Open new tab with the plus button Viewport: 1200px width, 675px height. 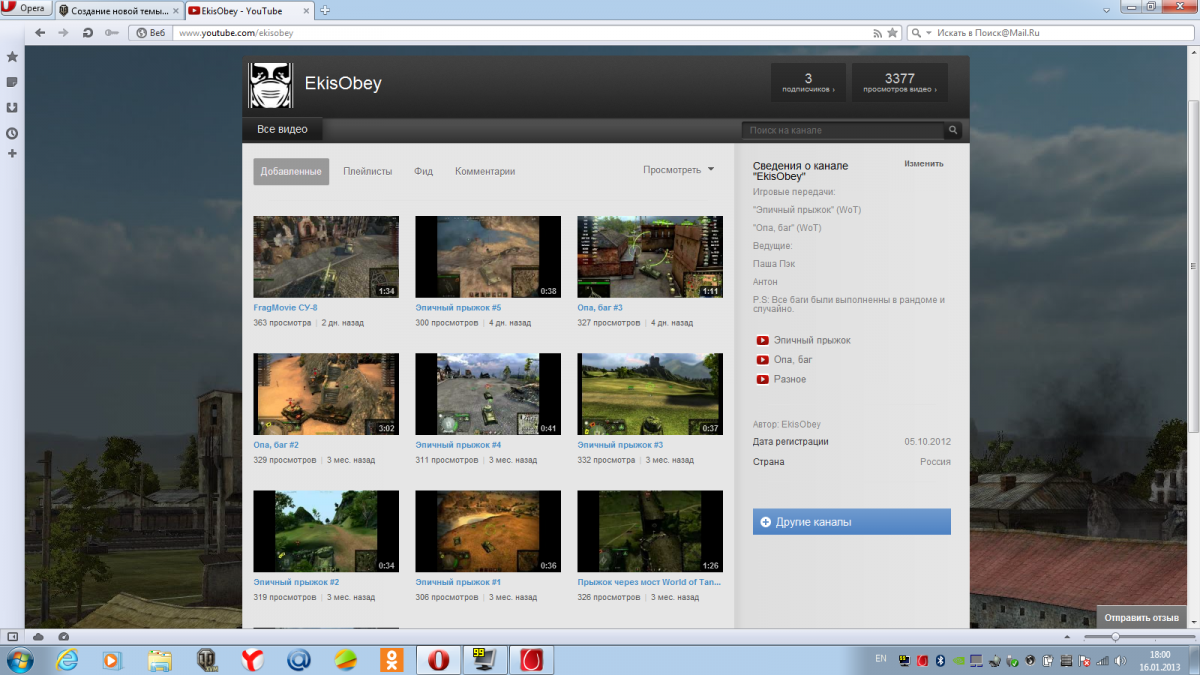pos(325,10)
